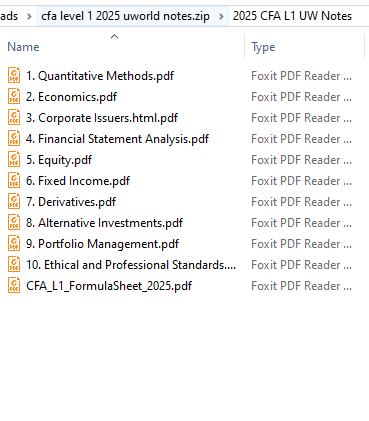Click the PDF icon for 1. Quantitative Methods.pdf
Screen dimensions: 369x421
pos(14,75)
